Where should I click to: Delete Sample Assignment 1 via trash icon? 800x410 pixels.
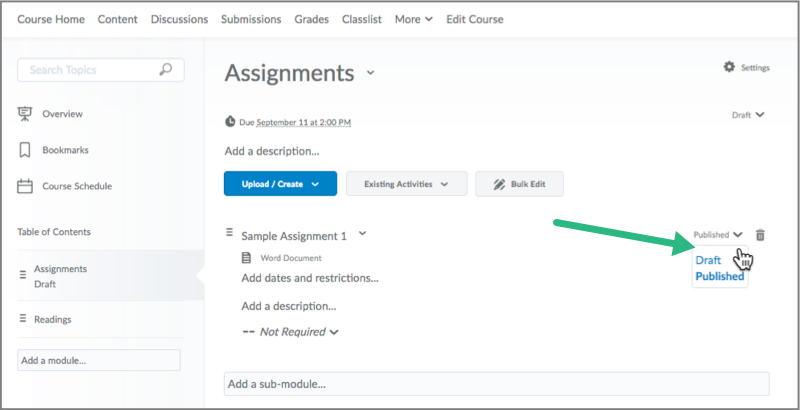click(x=760, y=235)
